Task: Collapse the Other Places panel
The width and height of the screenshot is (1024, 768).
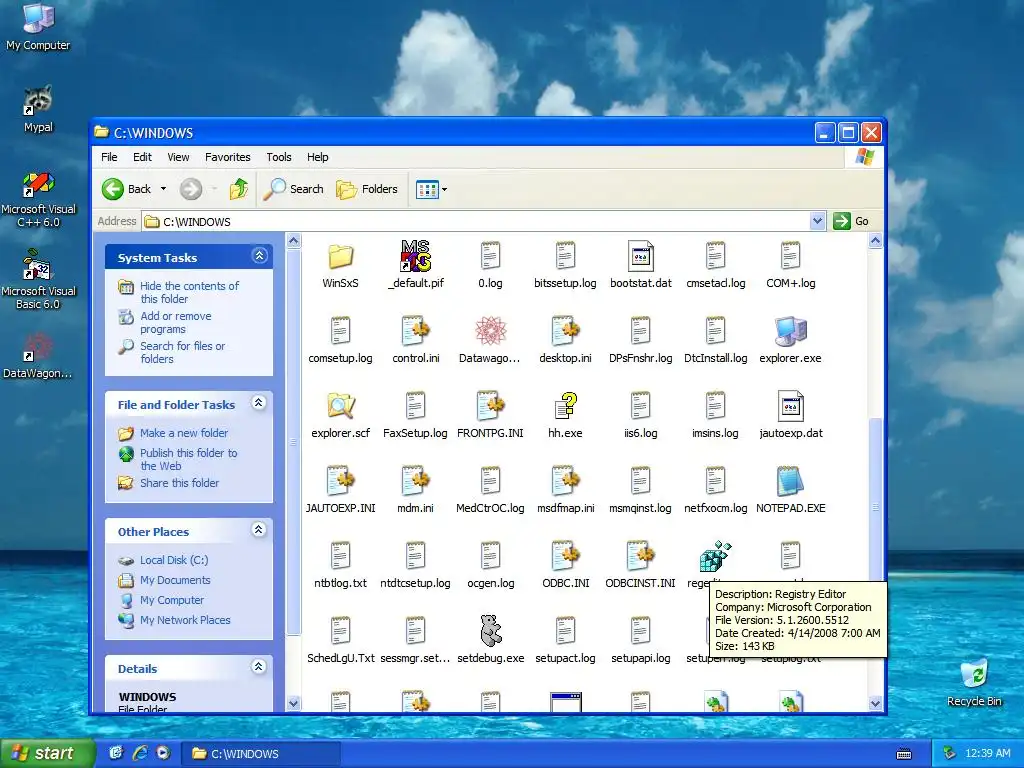Action: point(259,530)
